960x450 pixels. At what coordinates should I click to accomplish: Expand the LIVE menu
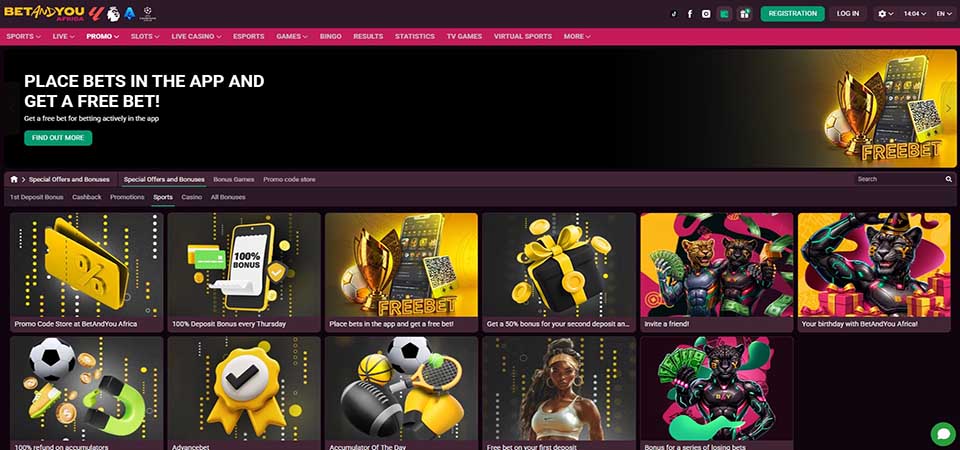click(64, 37)
